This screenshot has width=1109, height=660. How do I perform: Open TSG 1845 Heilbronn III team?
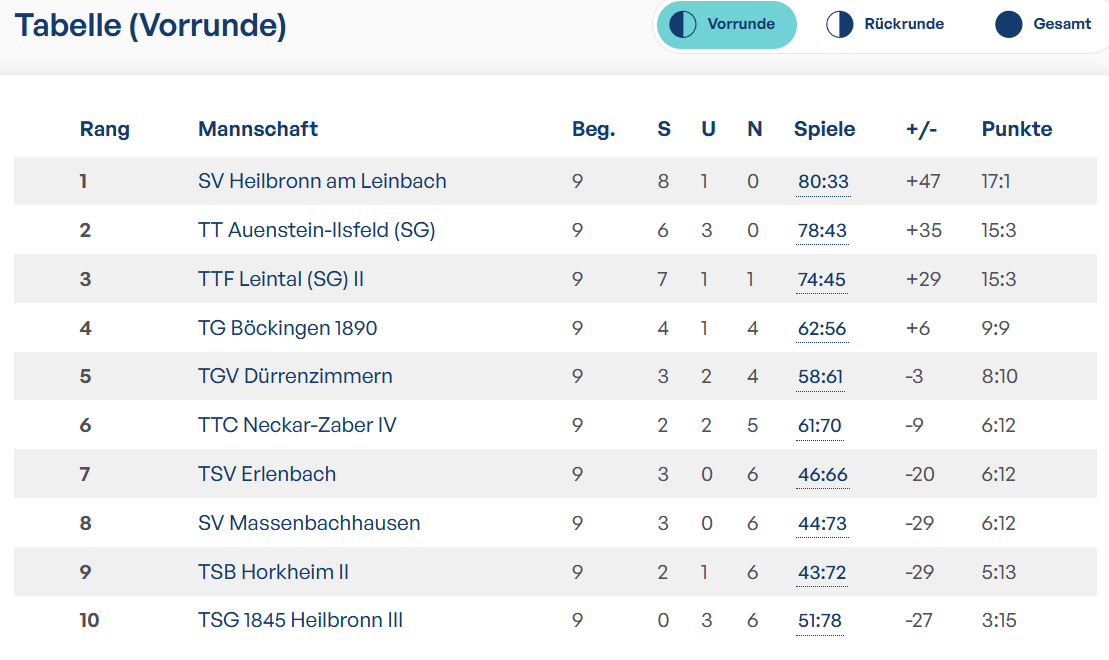tap(300, 620)
